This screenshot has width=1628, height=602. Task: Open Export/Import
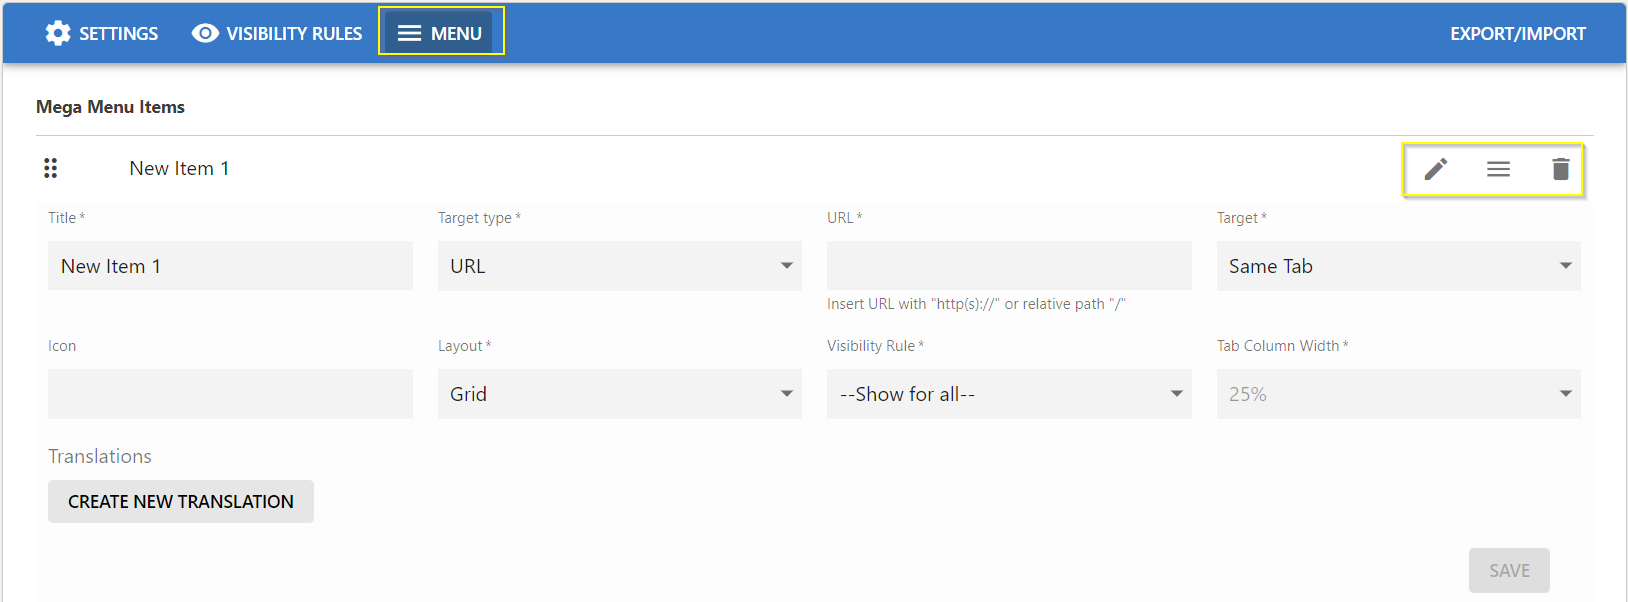[1518, 33]
